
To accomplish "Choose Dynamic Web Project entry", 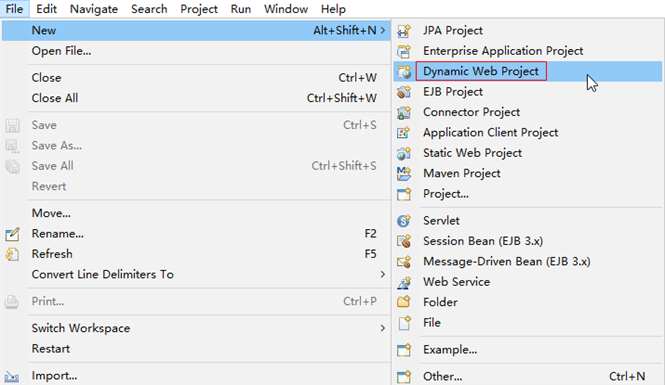I will 528,71.
